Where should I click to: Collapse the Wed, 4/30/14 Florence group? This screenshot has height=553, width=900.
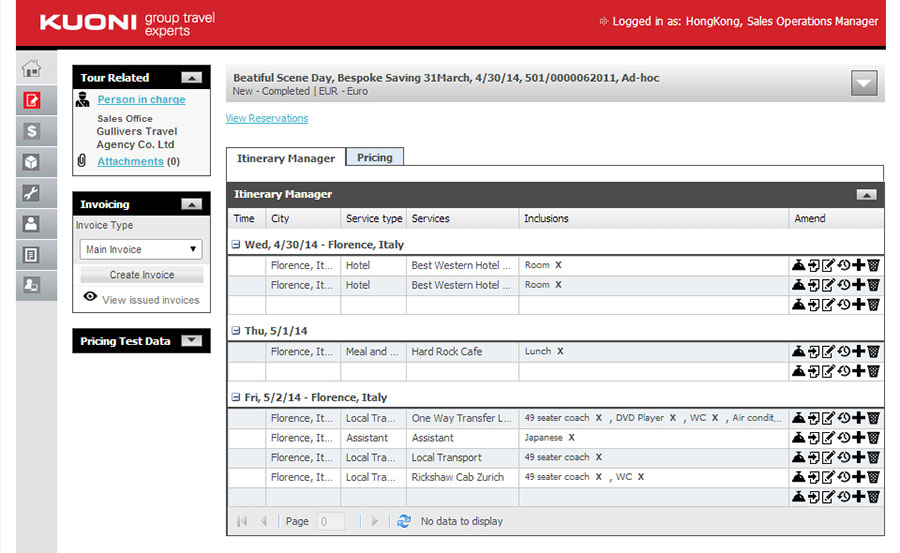(x=236, y=245)
